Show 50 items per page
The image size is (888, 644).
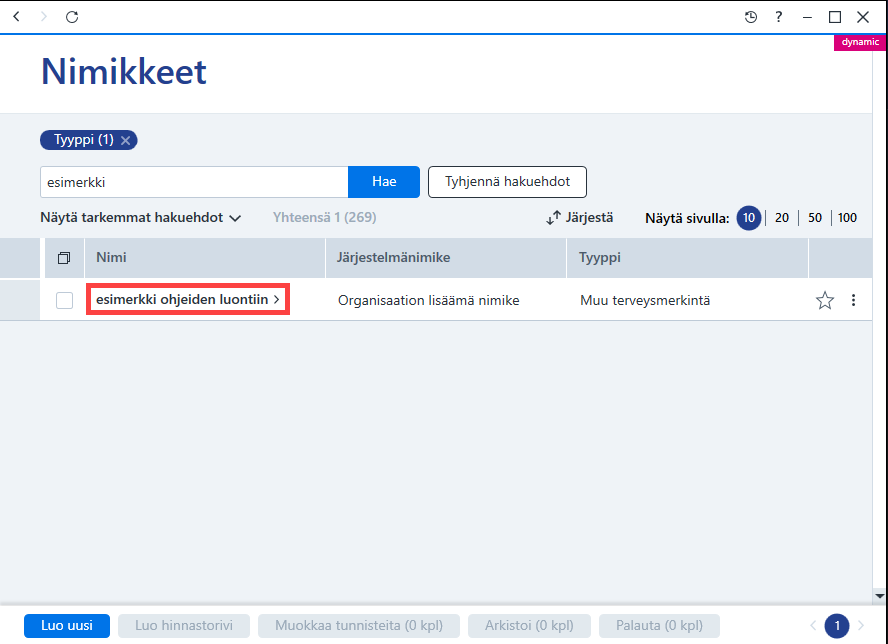814,218
